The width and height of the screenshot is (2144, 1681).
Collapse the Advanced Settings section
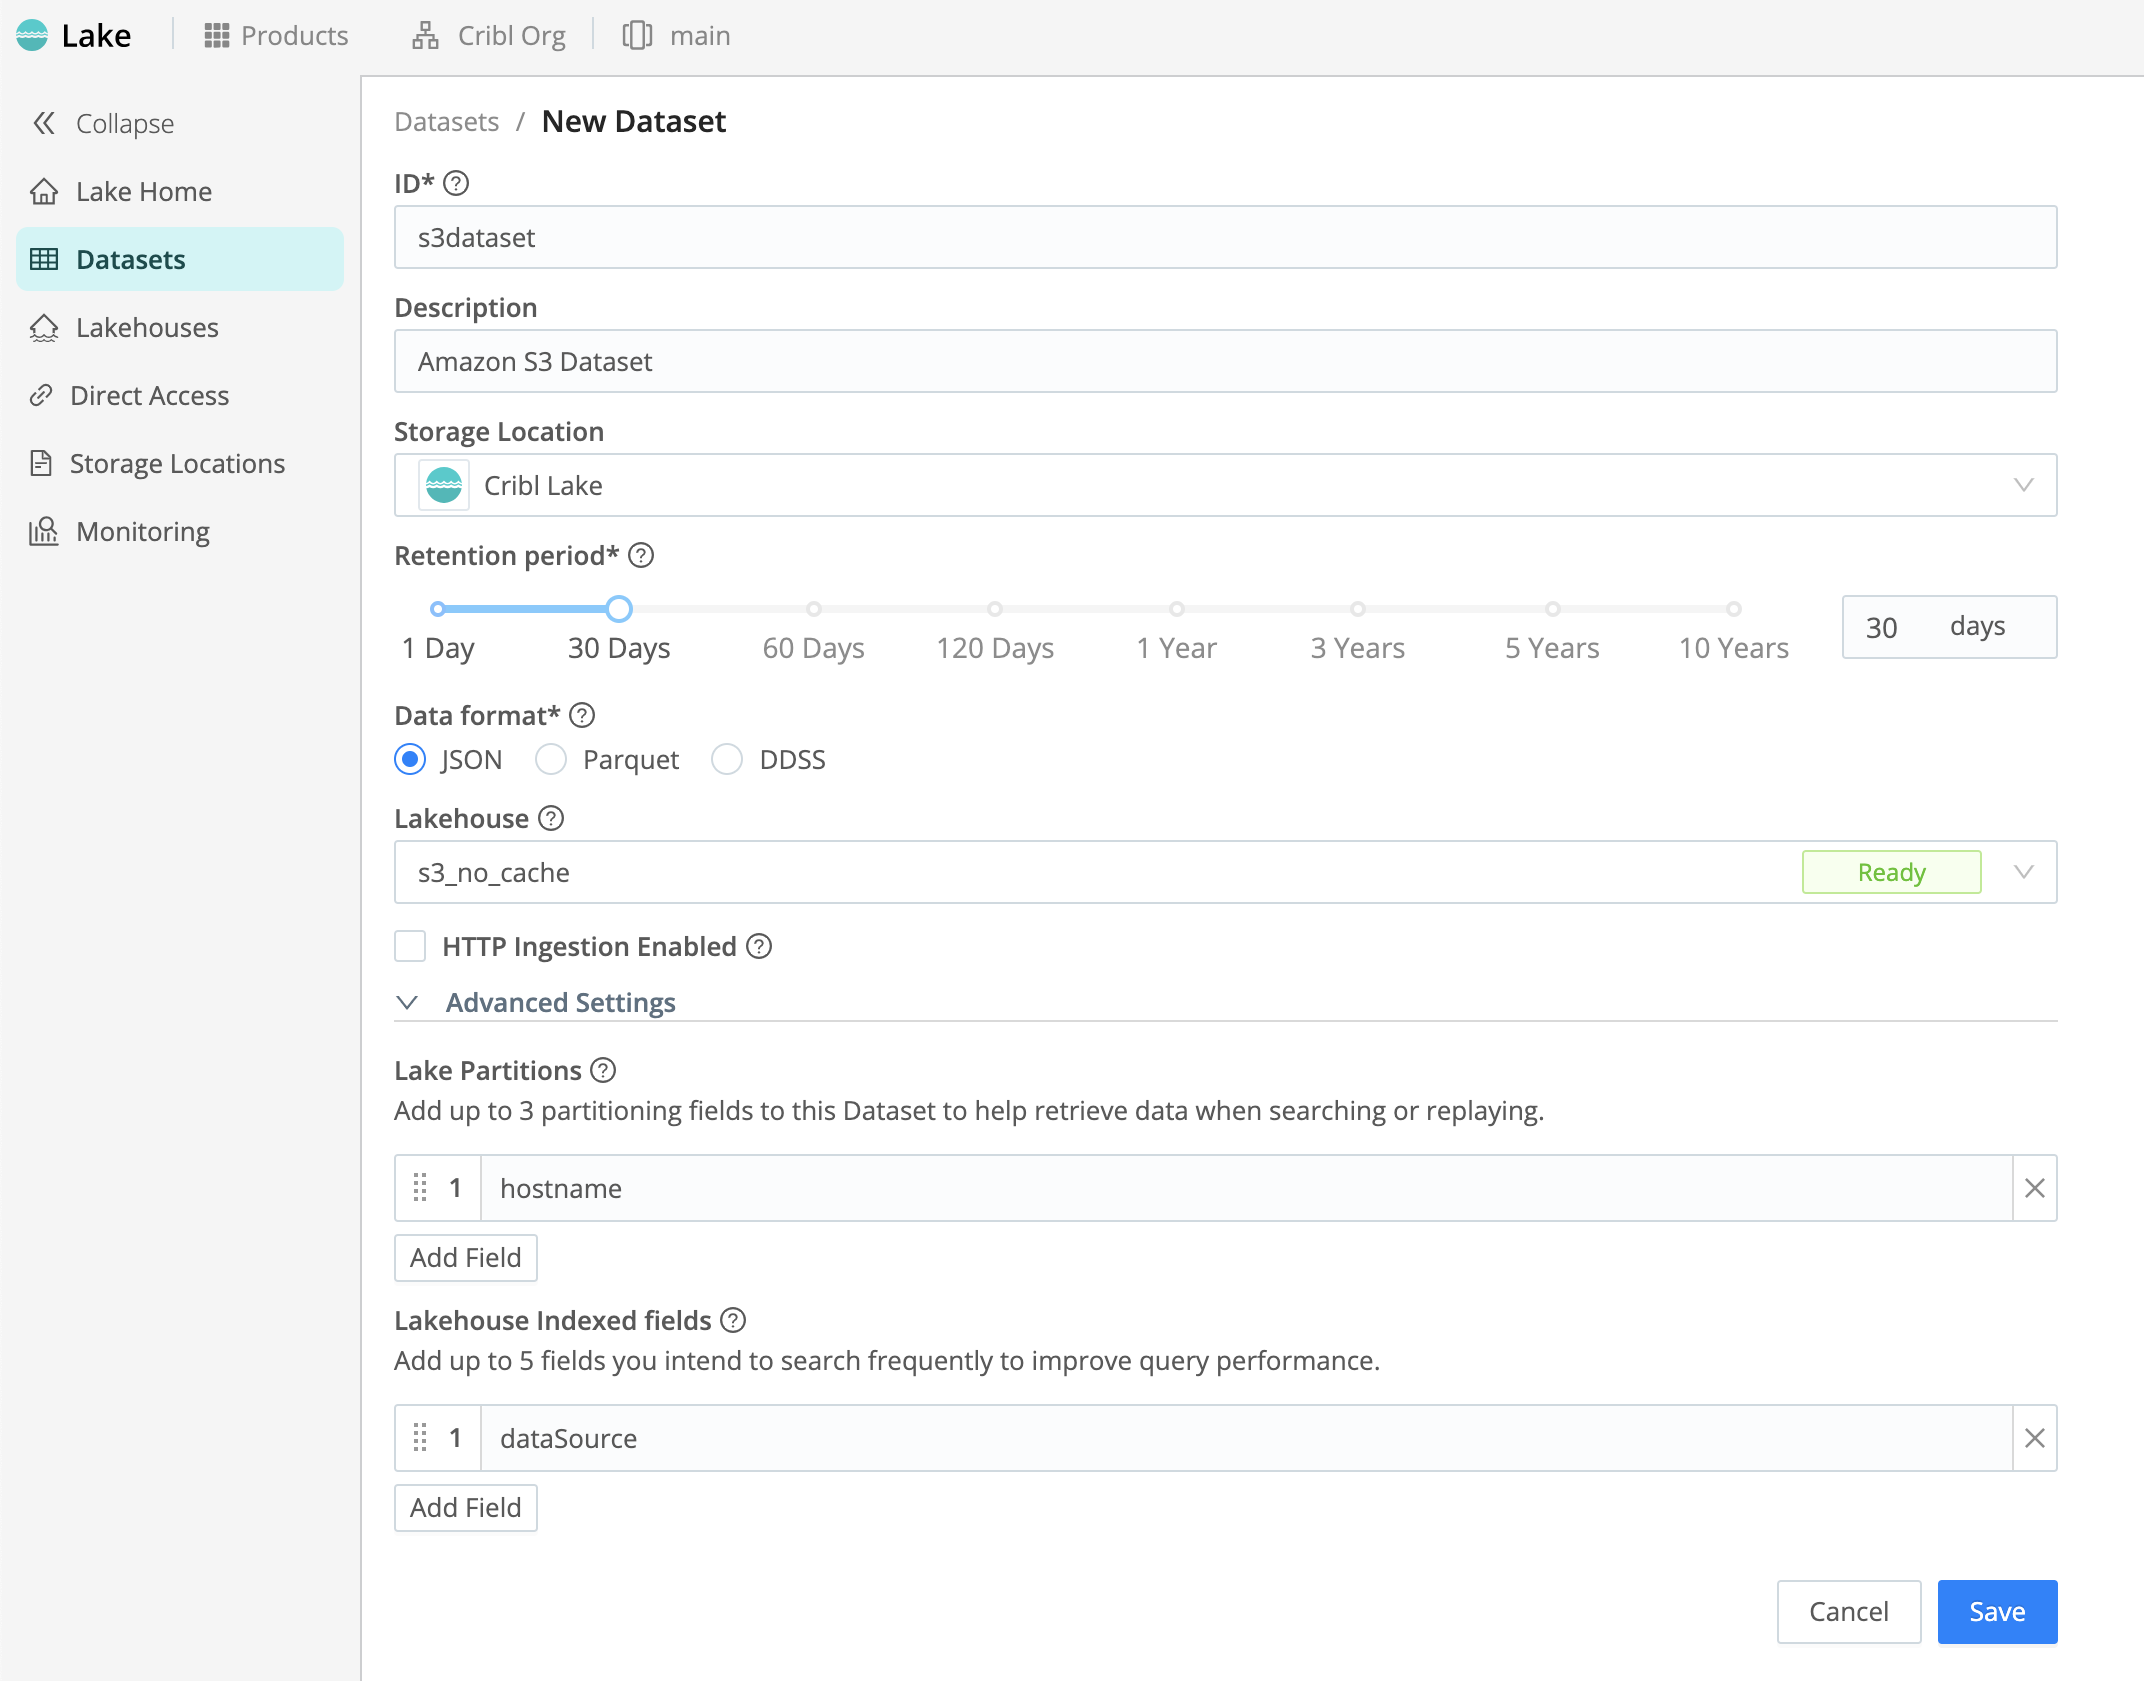tap(560, 1002)
